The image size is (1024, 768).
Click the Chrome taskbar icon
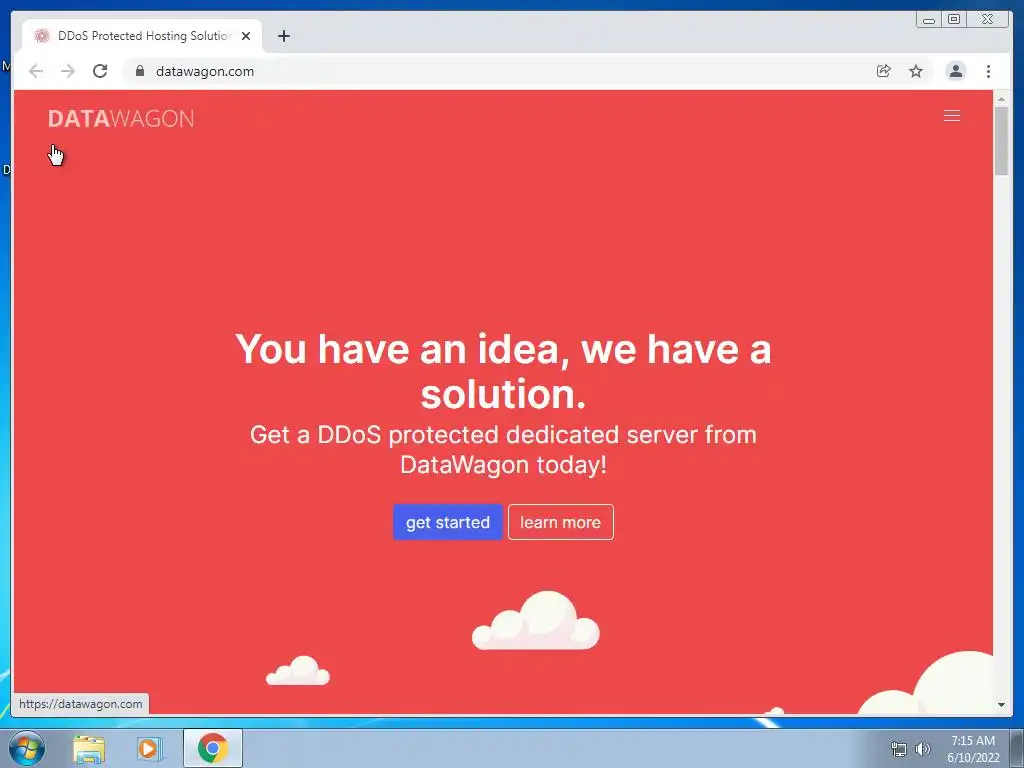click(213, 748)
